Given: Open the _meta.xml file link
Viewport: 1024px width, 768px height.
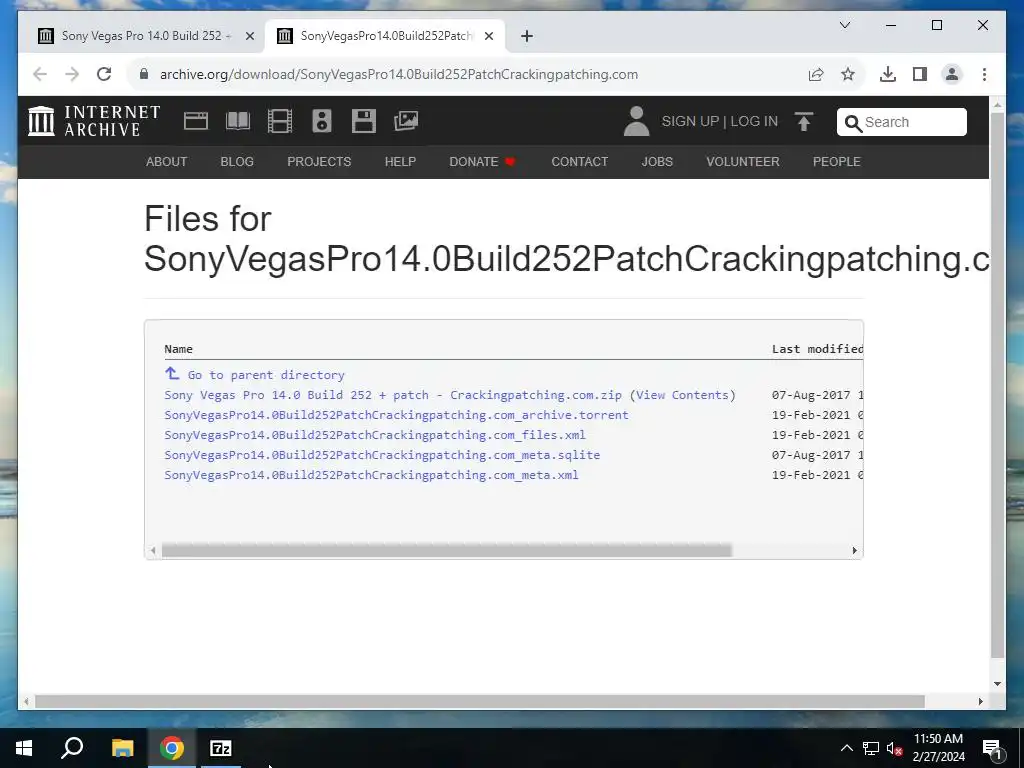Looking at the screenshot, I should pos(371,475).
